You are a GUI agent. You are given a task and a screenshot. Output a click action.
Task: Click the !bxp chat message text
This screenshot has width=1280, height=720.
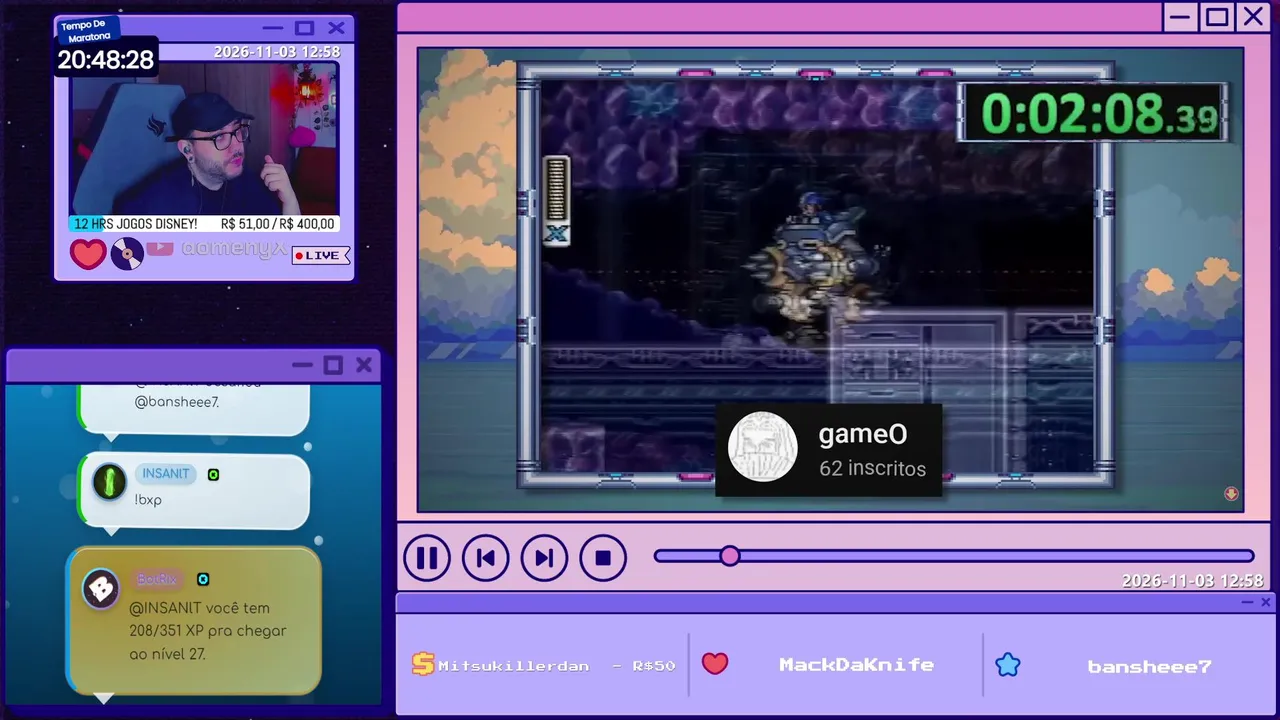(148, 499)
